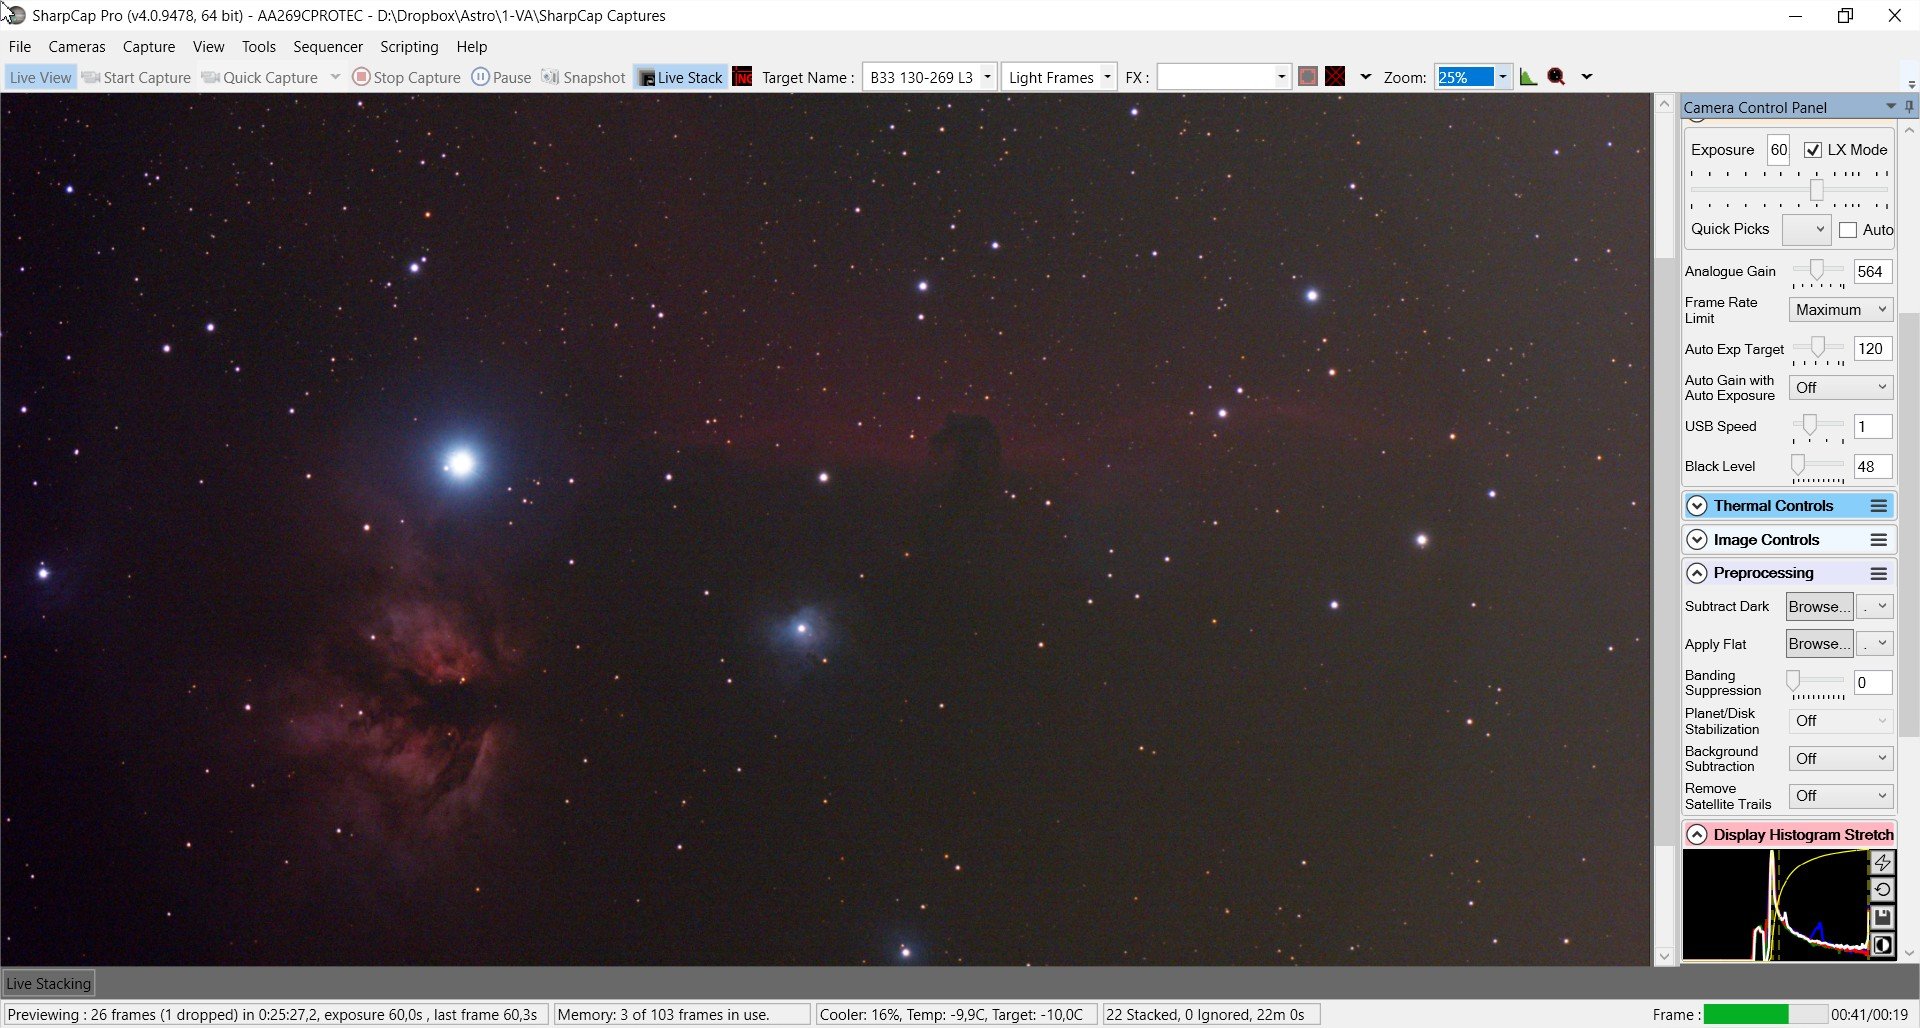Viewport: 1920px width, 1028px height.
Task: Open the Tools menu
Action: pos(258,46)
